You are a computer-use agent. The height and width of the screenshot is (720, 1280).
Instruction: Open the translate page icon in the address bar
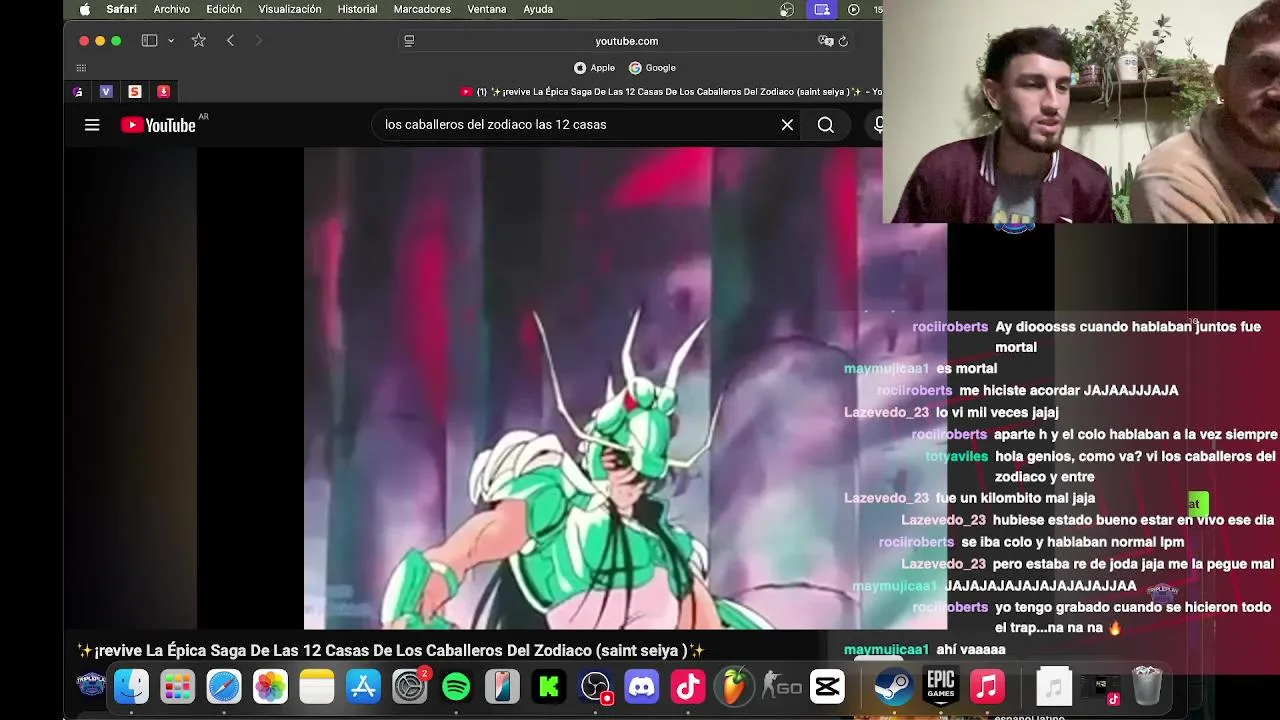tap(825, 41)
